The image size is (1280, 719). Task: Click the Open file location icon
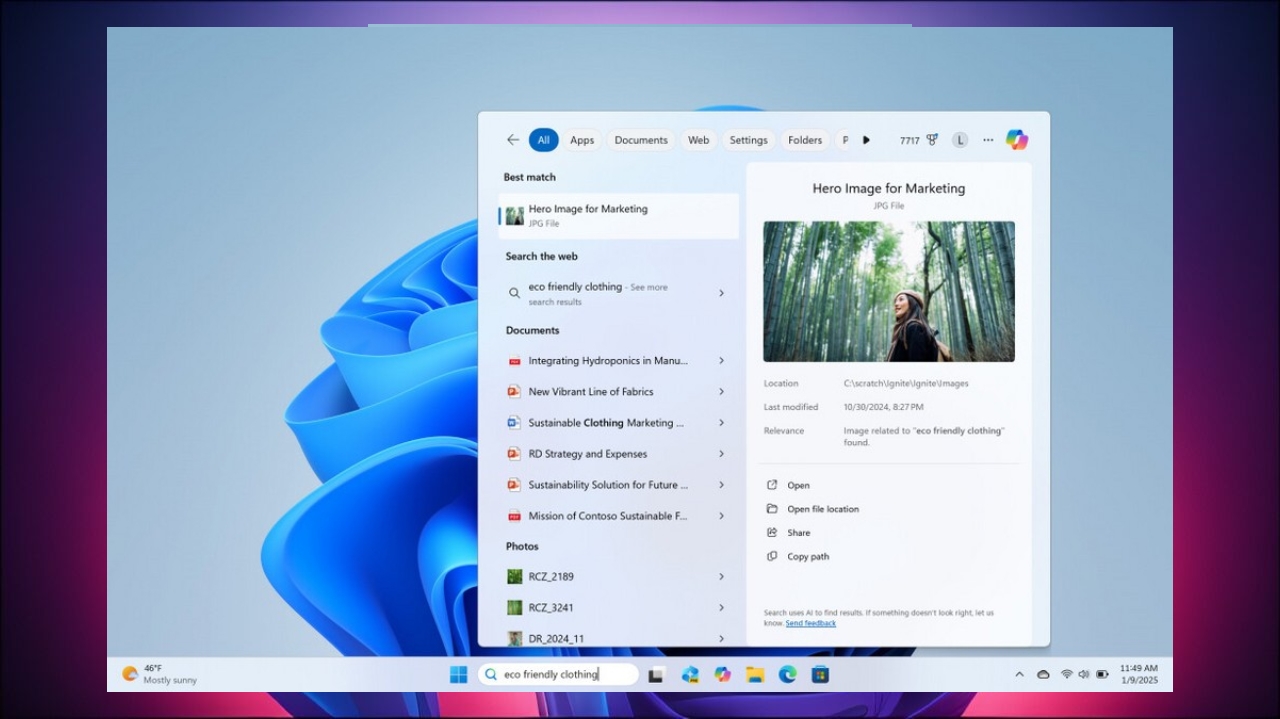[771, 508]
